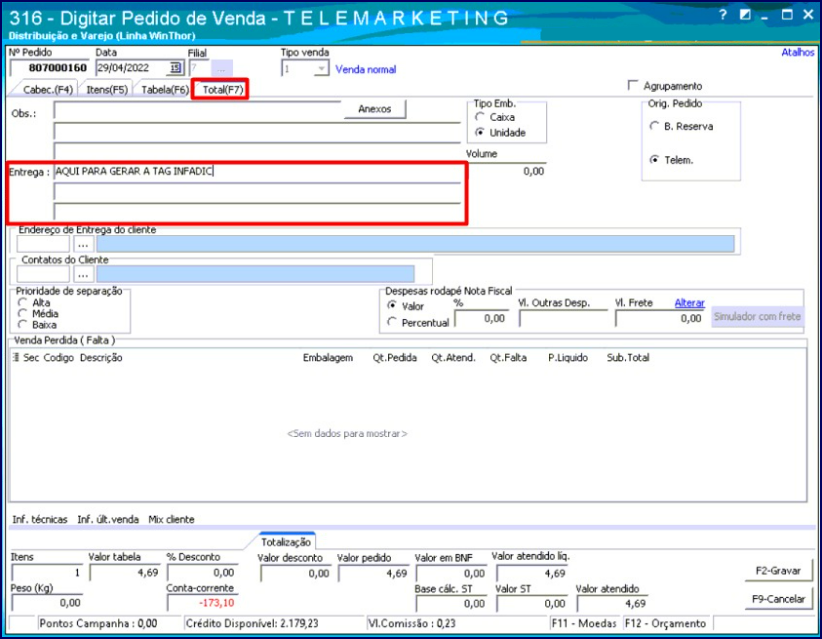Viewport: 822px width, 639px height.
Task: Switch to Cabec.(F4) tab
Action: 47,90
